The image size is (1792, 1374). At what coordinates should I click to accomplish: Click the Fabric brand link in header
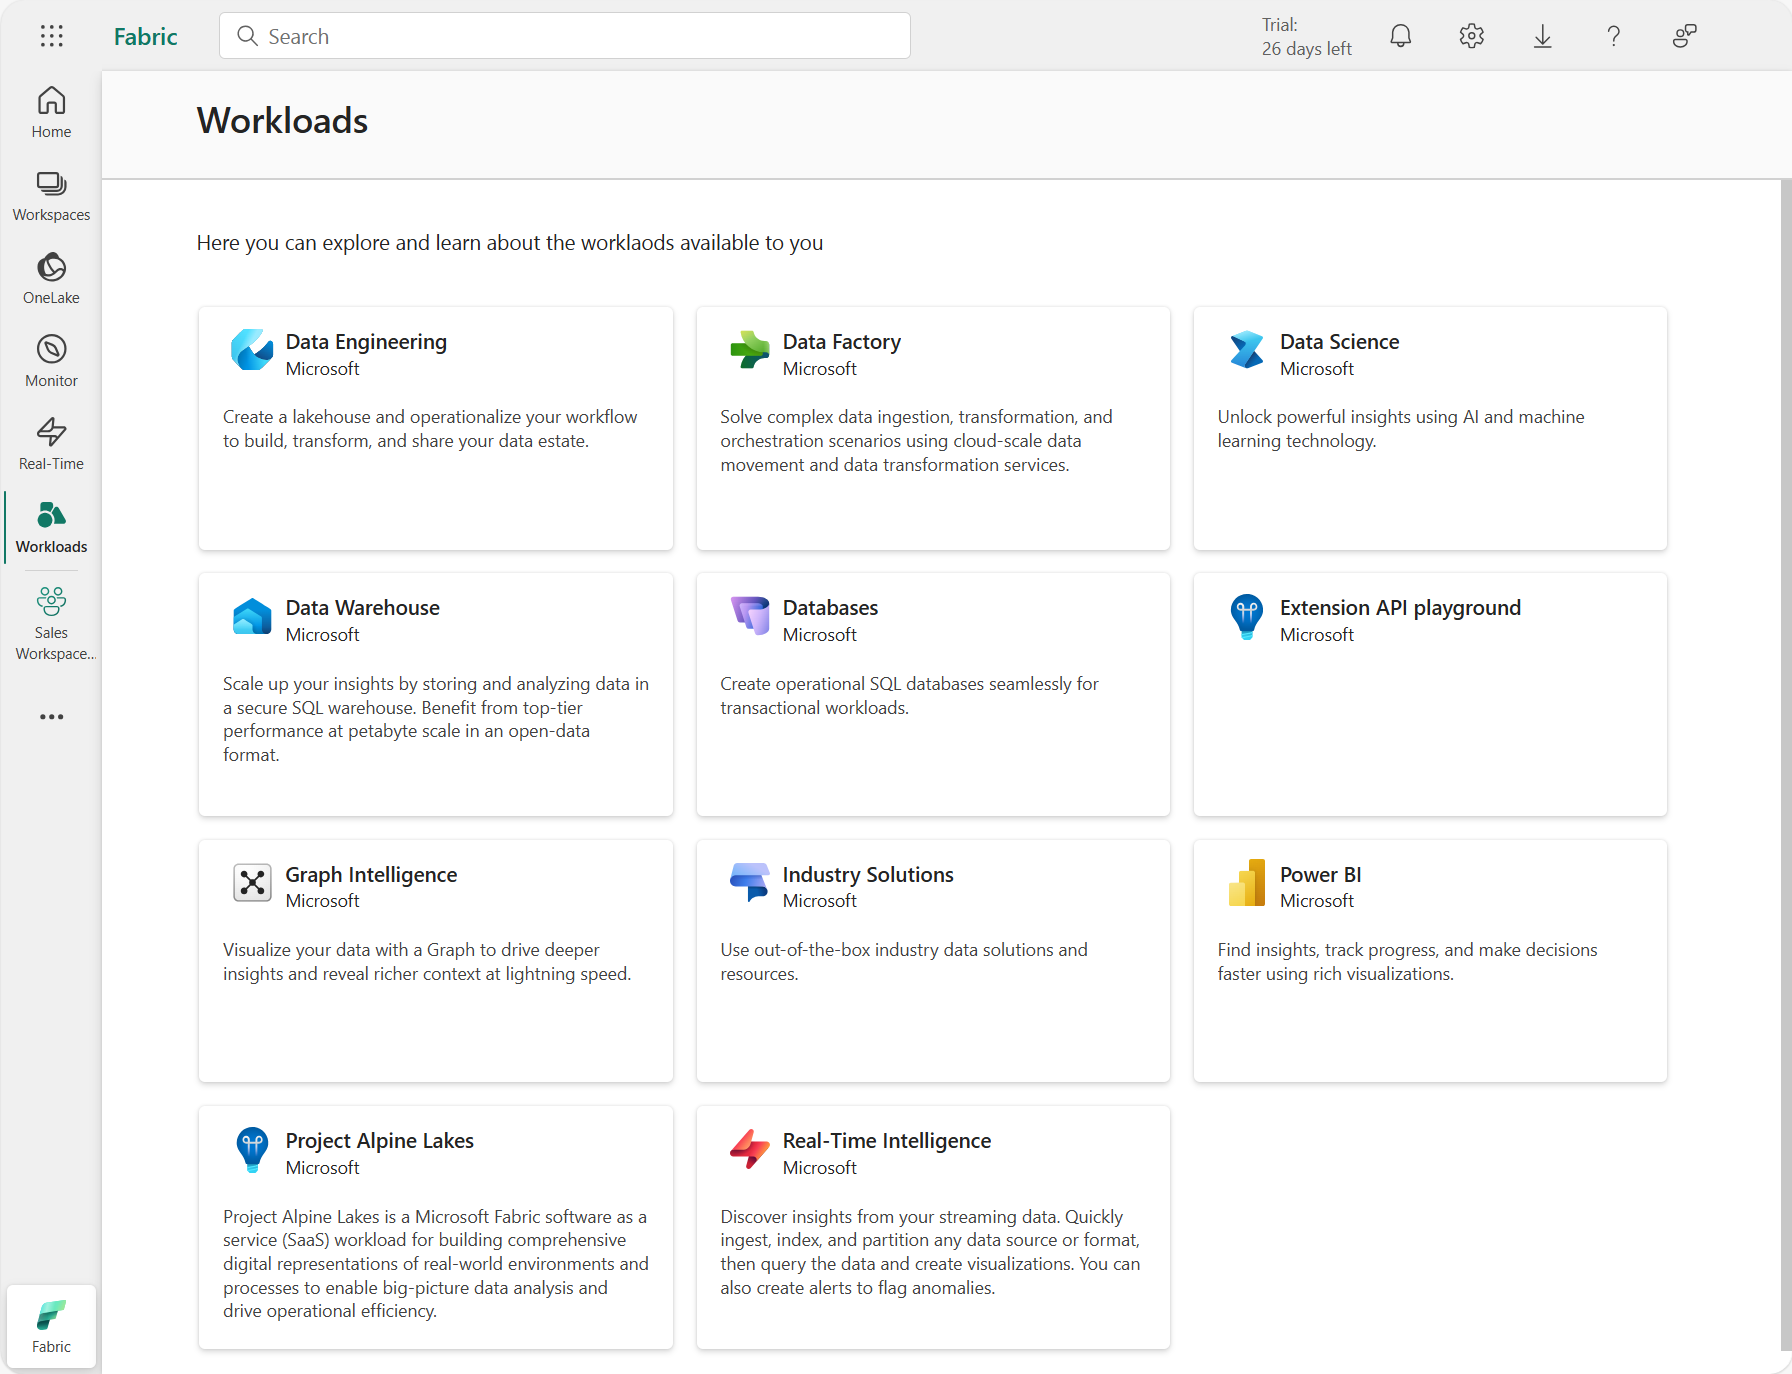[x=145, y=36]
